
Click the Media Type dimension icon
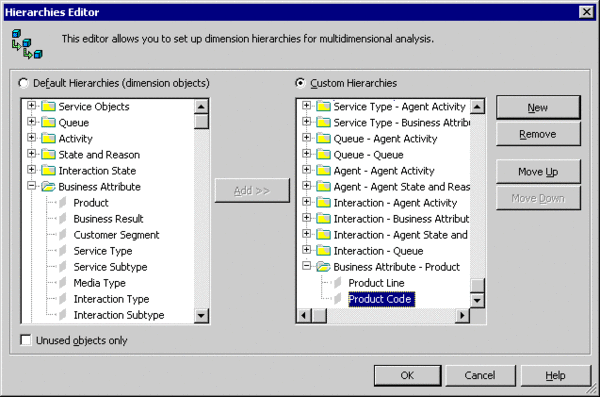[x=63, y=283]
